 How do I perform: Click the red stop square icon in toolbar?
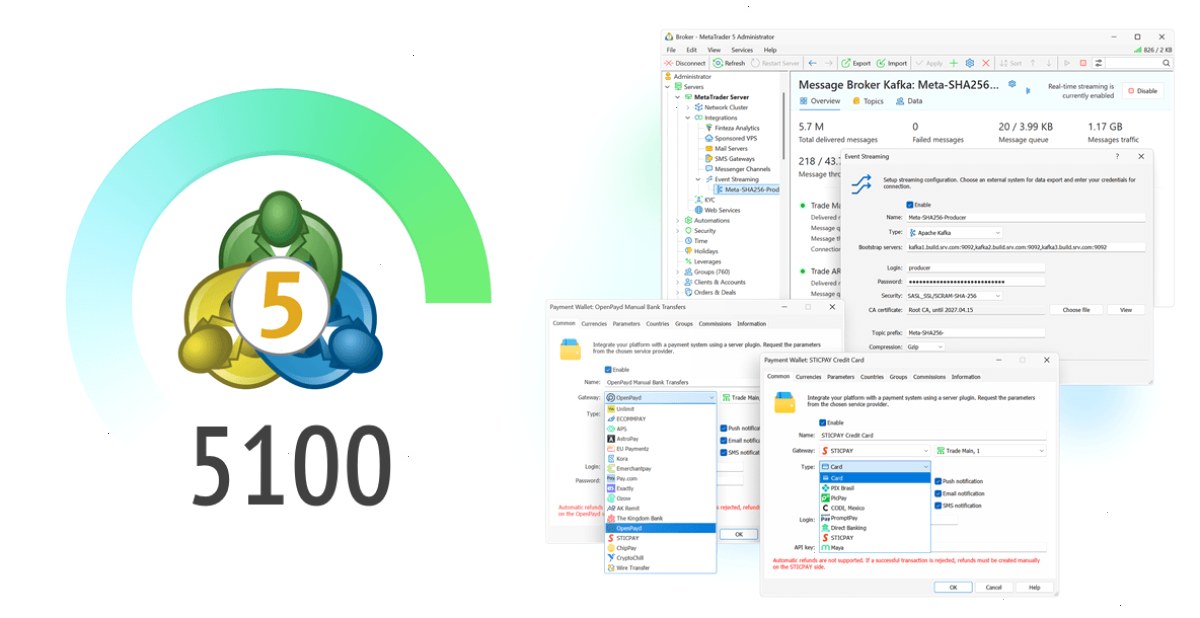click(x=1082, y=63)
